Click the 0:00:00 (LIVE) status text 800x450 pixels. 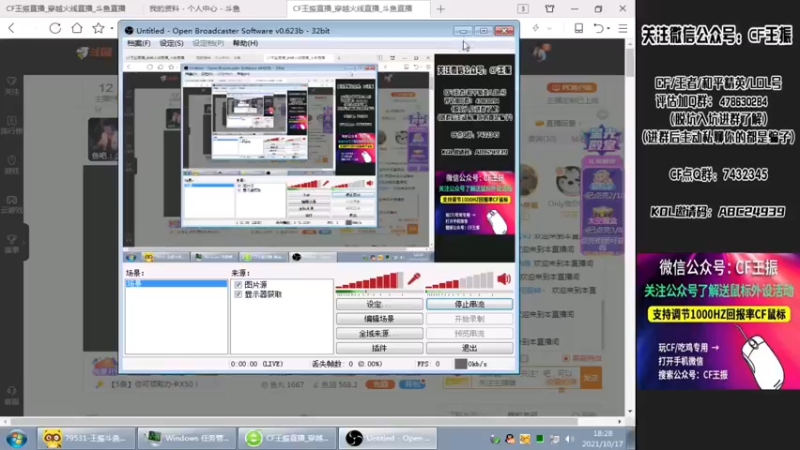(257, 364)
